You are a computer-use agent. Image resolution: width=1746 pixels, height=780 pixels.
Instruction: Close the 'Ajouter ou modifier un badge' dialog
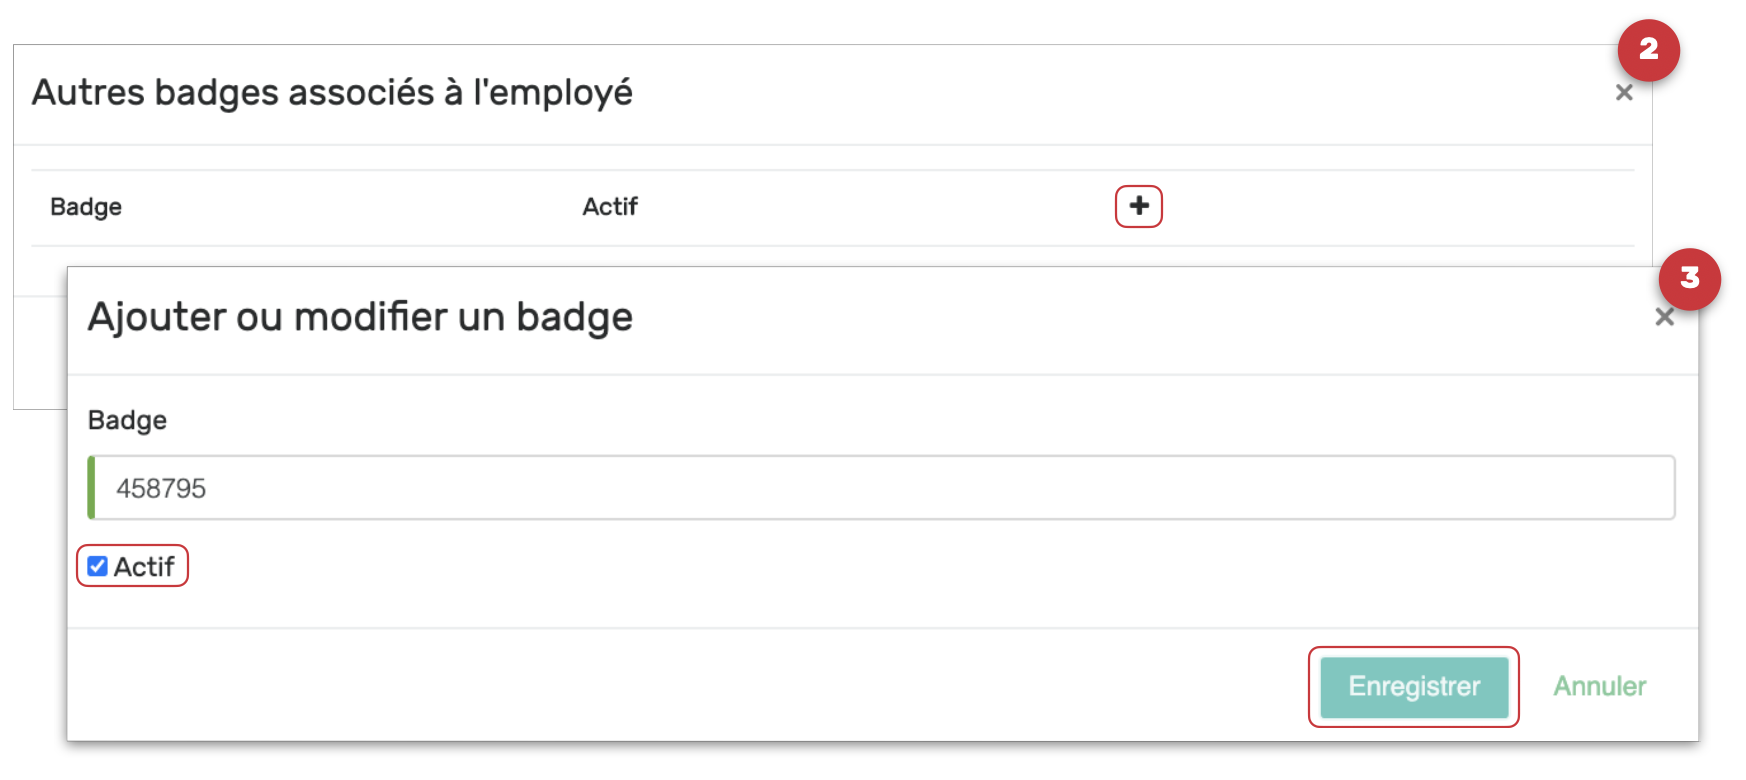[x=1664, y=317]
